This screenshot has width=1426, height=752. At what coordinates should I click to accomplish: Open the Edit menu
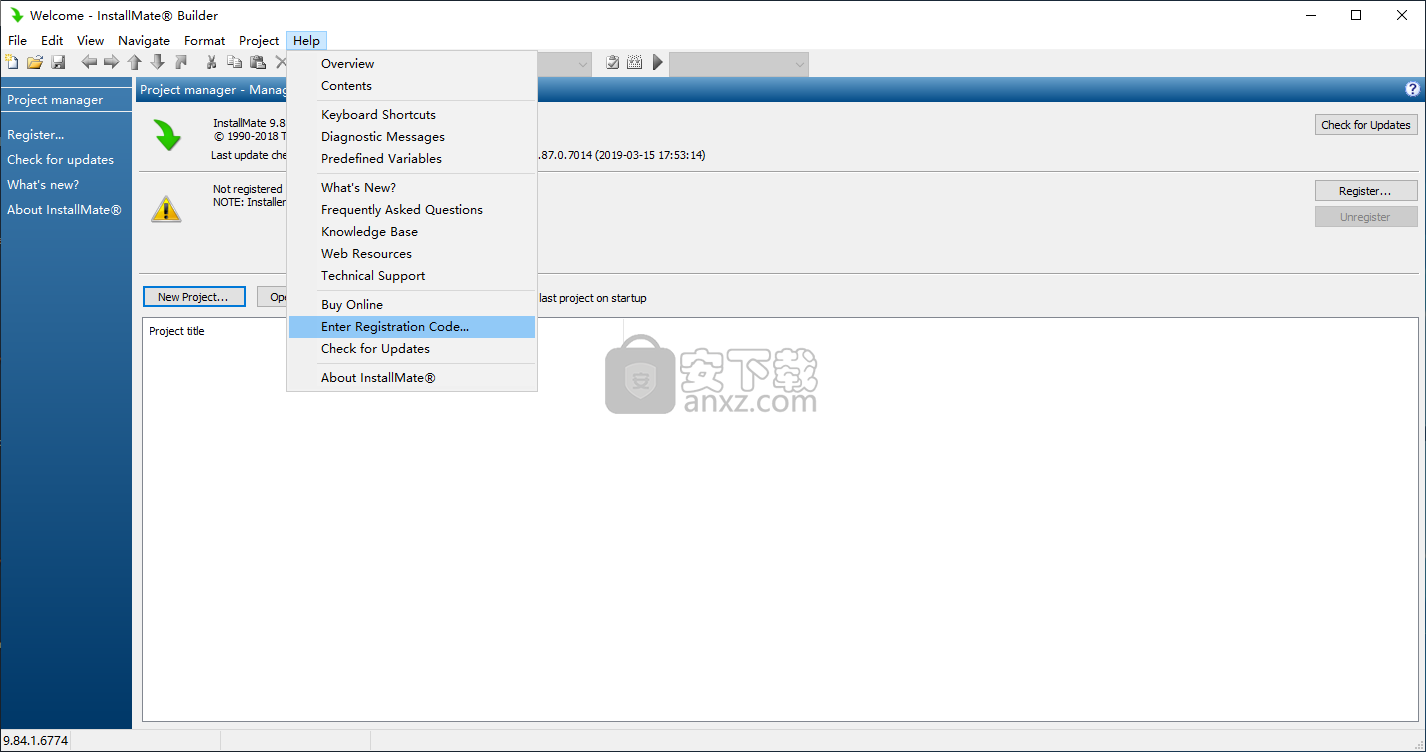click(x=52, y=40)
